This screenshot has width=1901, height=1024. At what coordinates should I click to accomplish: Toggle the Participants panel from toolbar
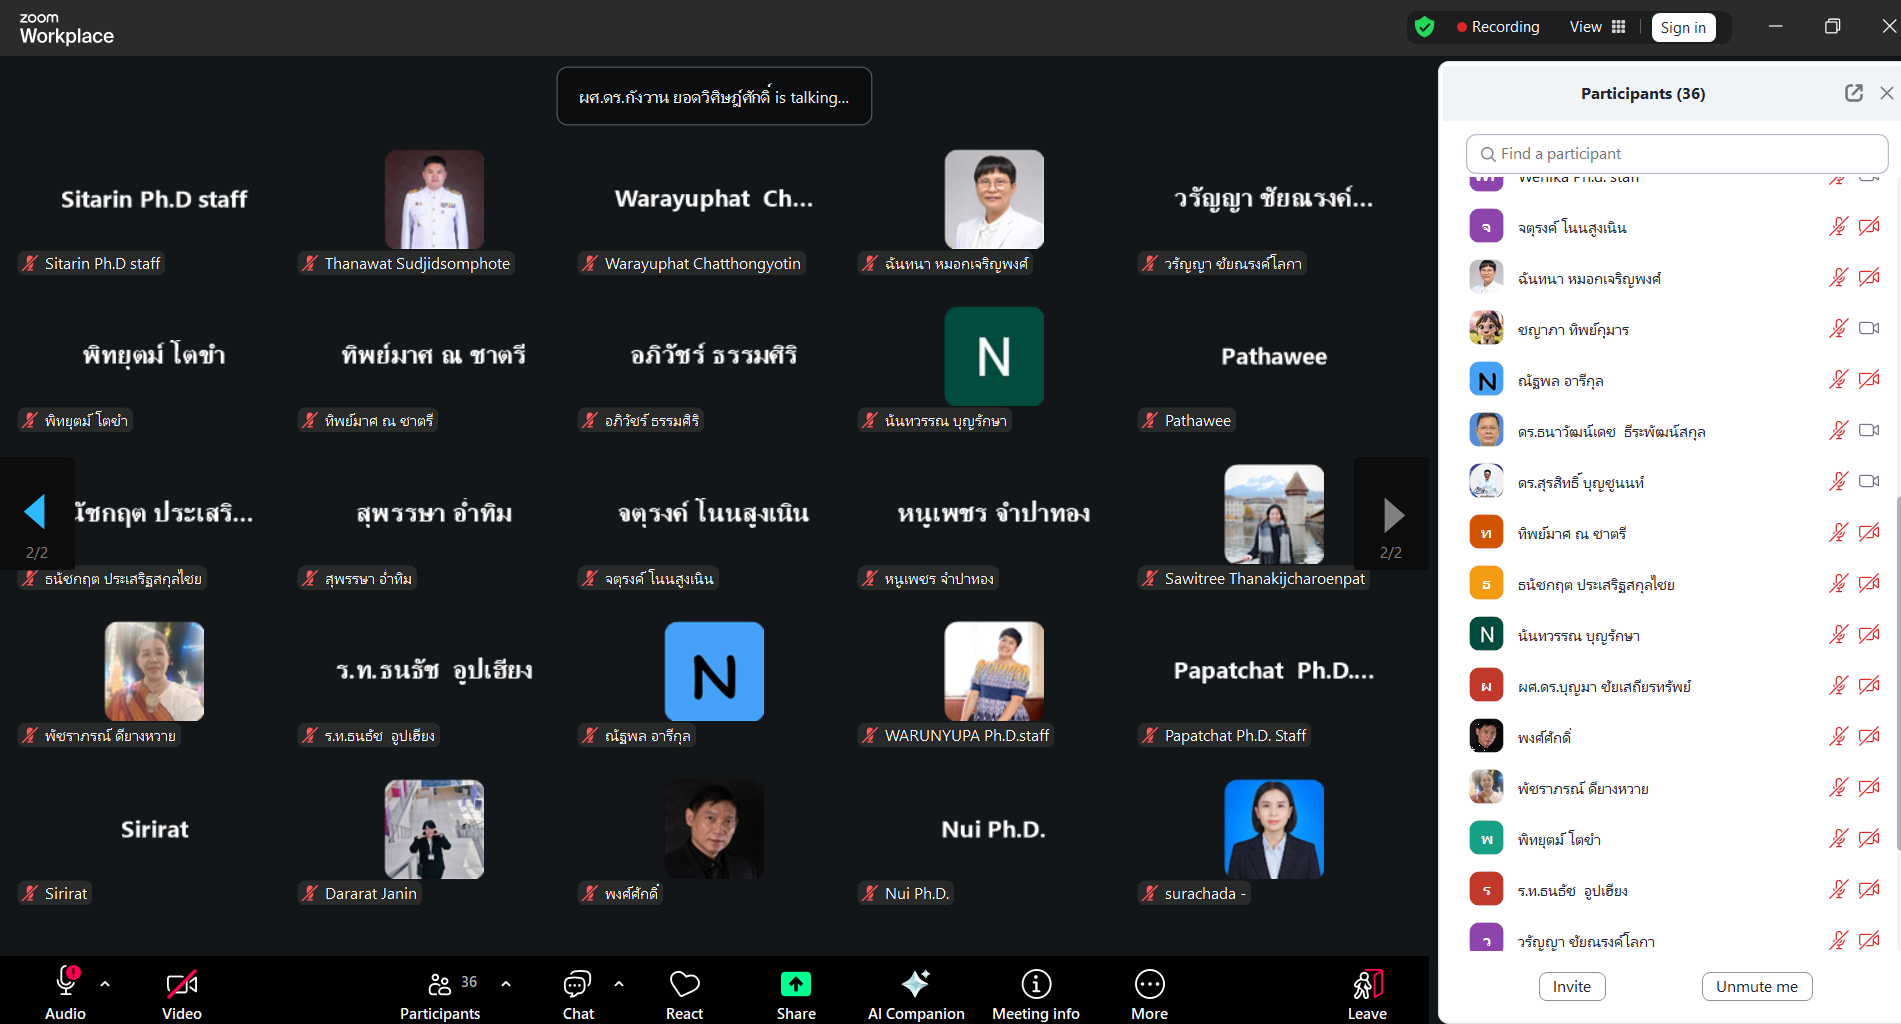(440, 994)
